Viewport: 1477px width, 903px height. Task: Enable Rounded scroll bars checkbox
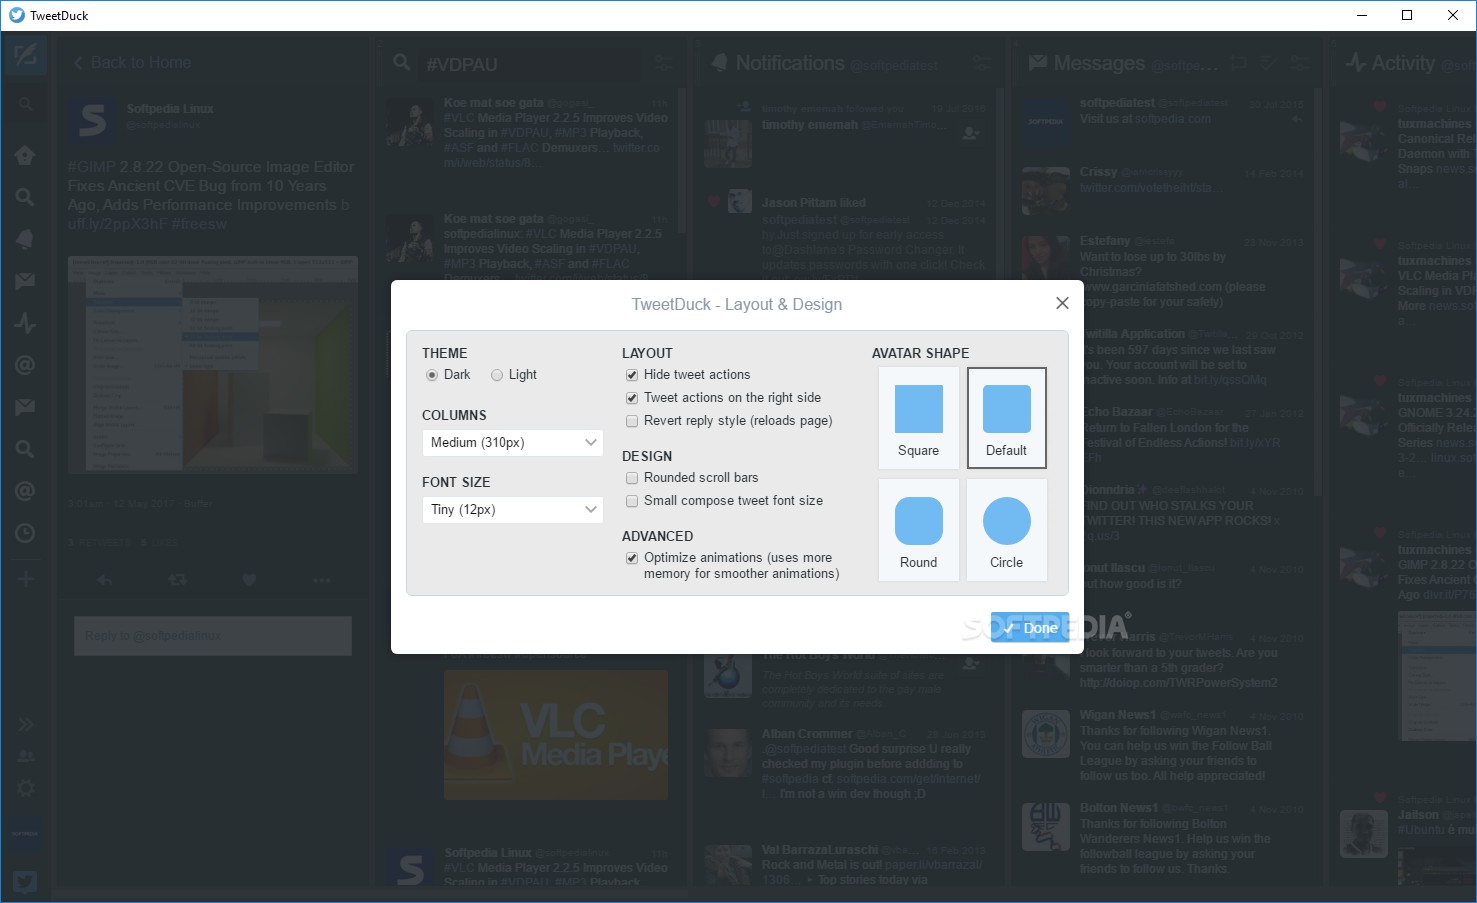632,478
